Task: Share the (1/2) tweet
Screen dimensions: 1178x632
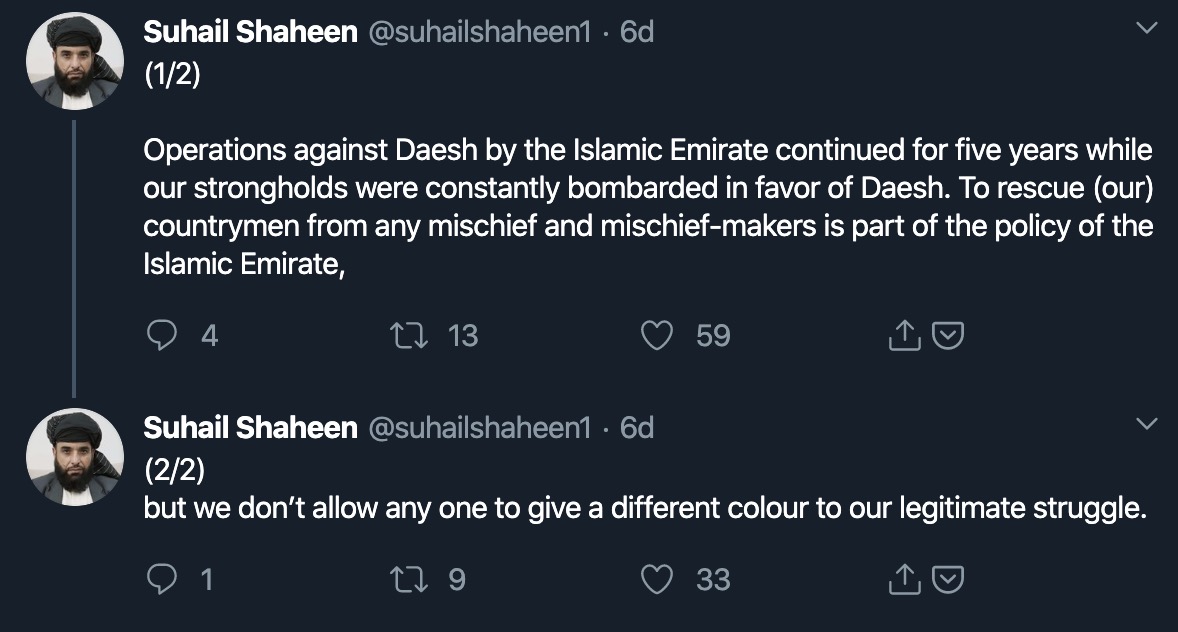Action: (902, 336)
